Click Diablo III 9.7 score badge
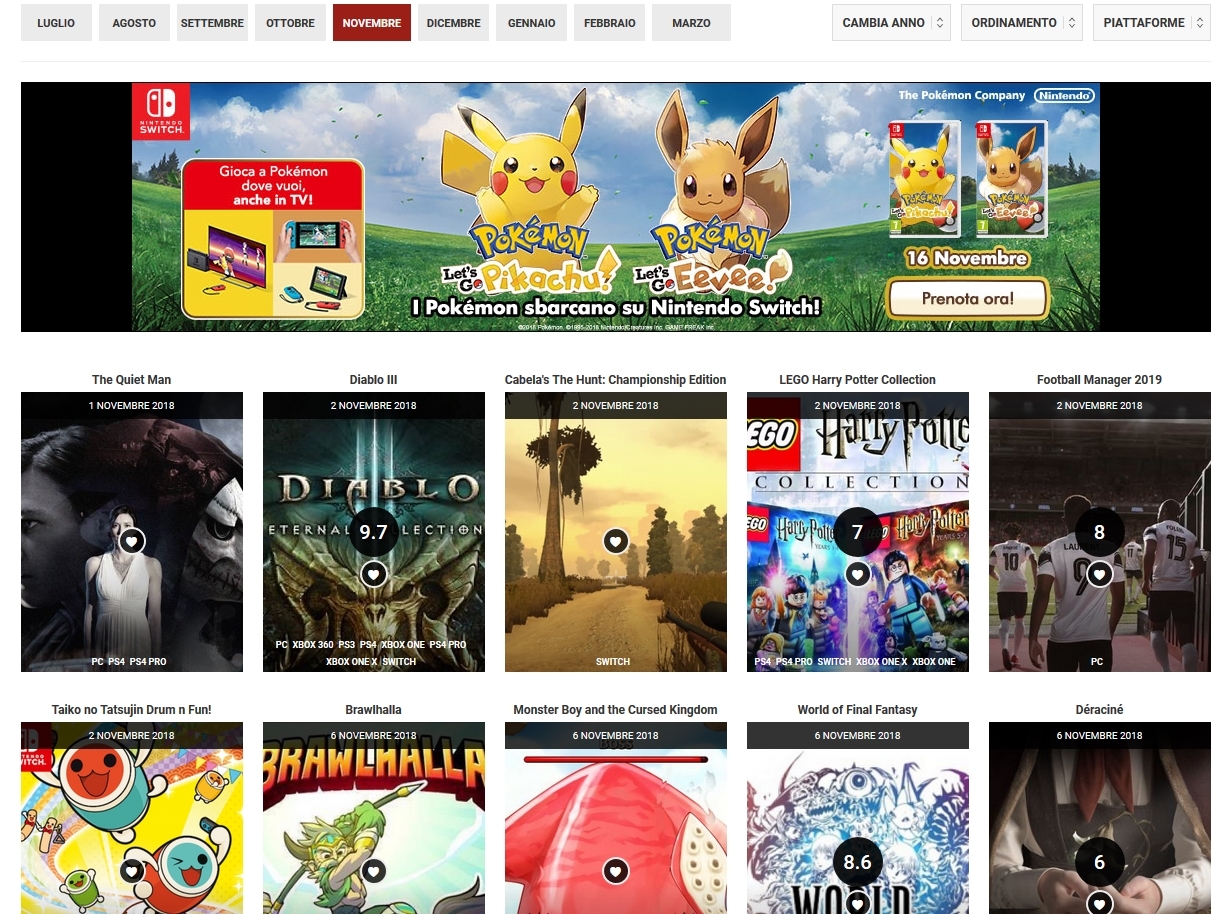The height and width of the screenshot is (914, 1225). click(374, 532)
